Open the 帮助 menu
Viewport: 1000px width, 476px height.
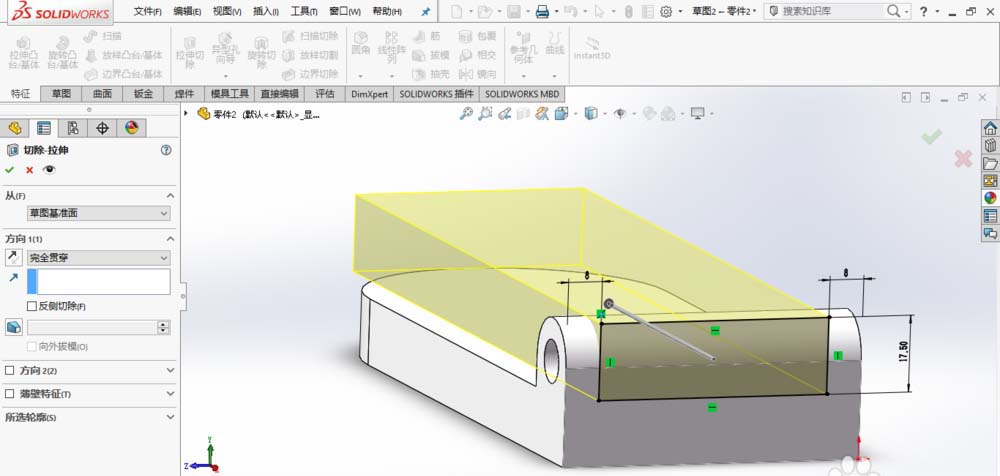coord(387,11)
